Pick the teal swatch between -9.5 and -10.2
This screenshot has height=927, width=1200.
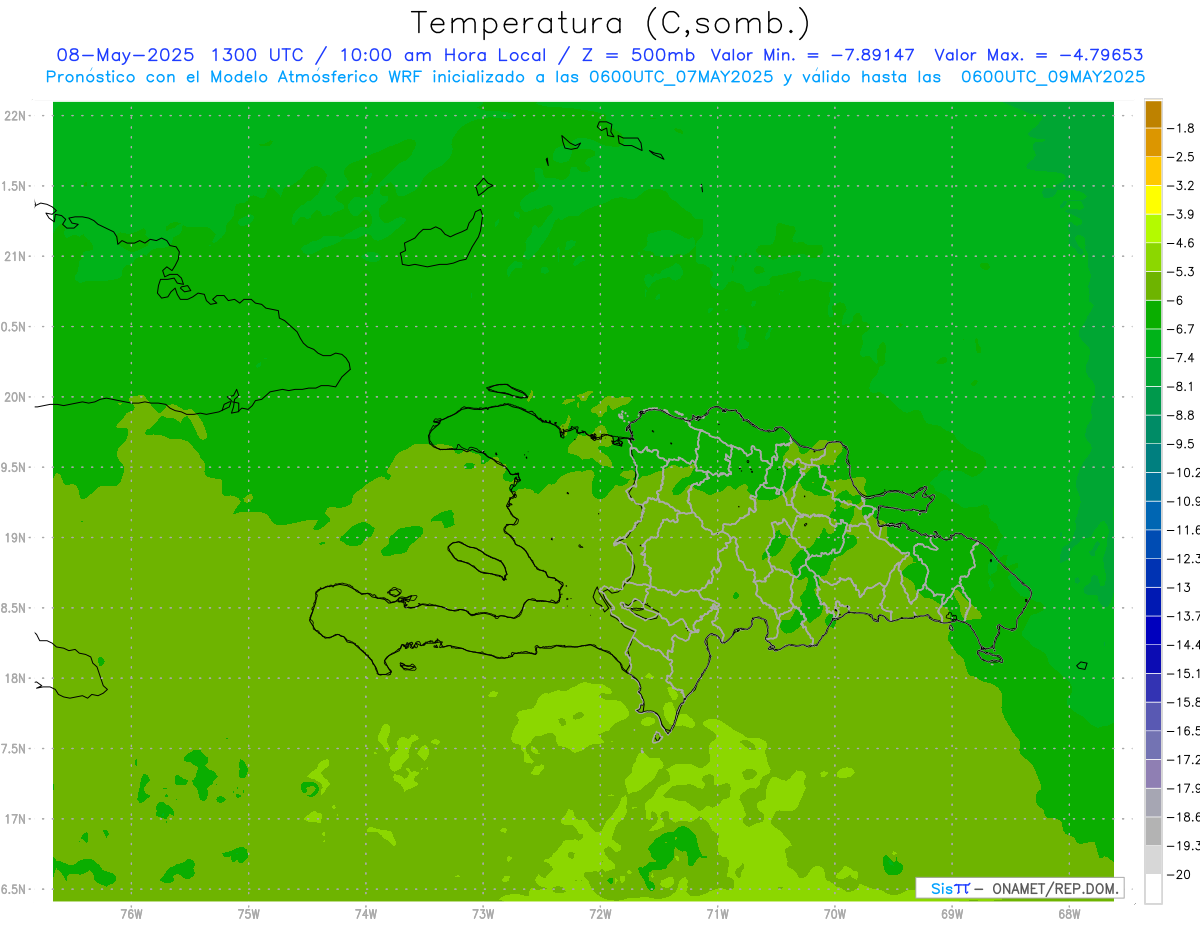click(1153, 458)
